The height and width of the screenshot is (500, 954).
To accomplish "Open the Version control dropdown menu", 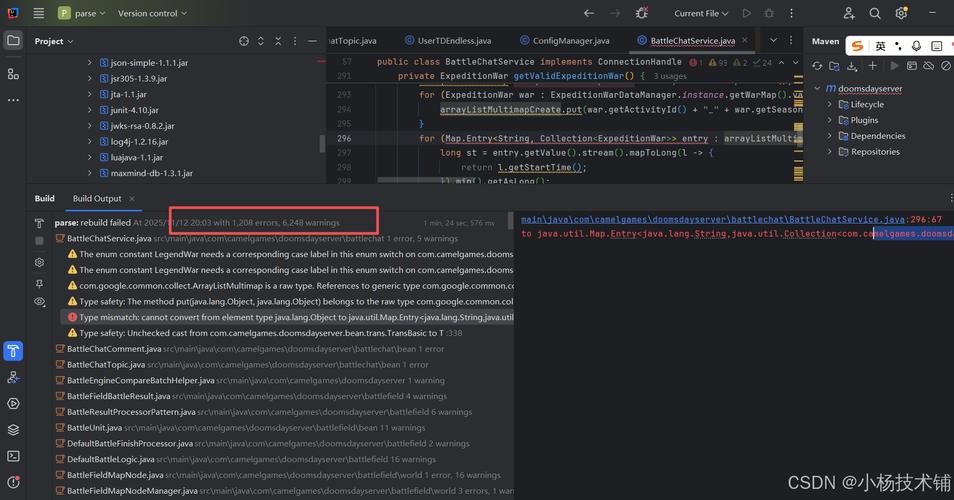I will pyautogui.click(x=152, y=13).
